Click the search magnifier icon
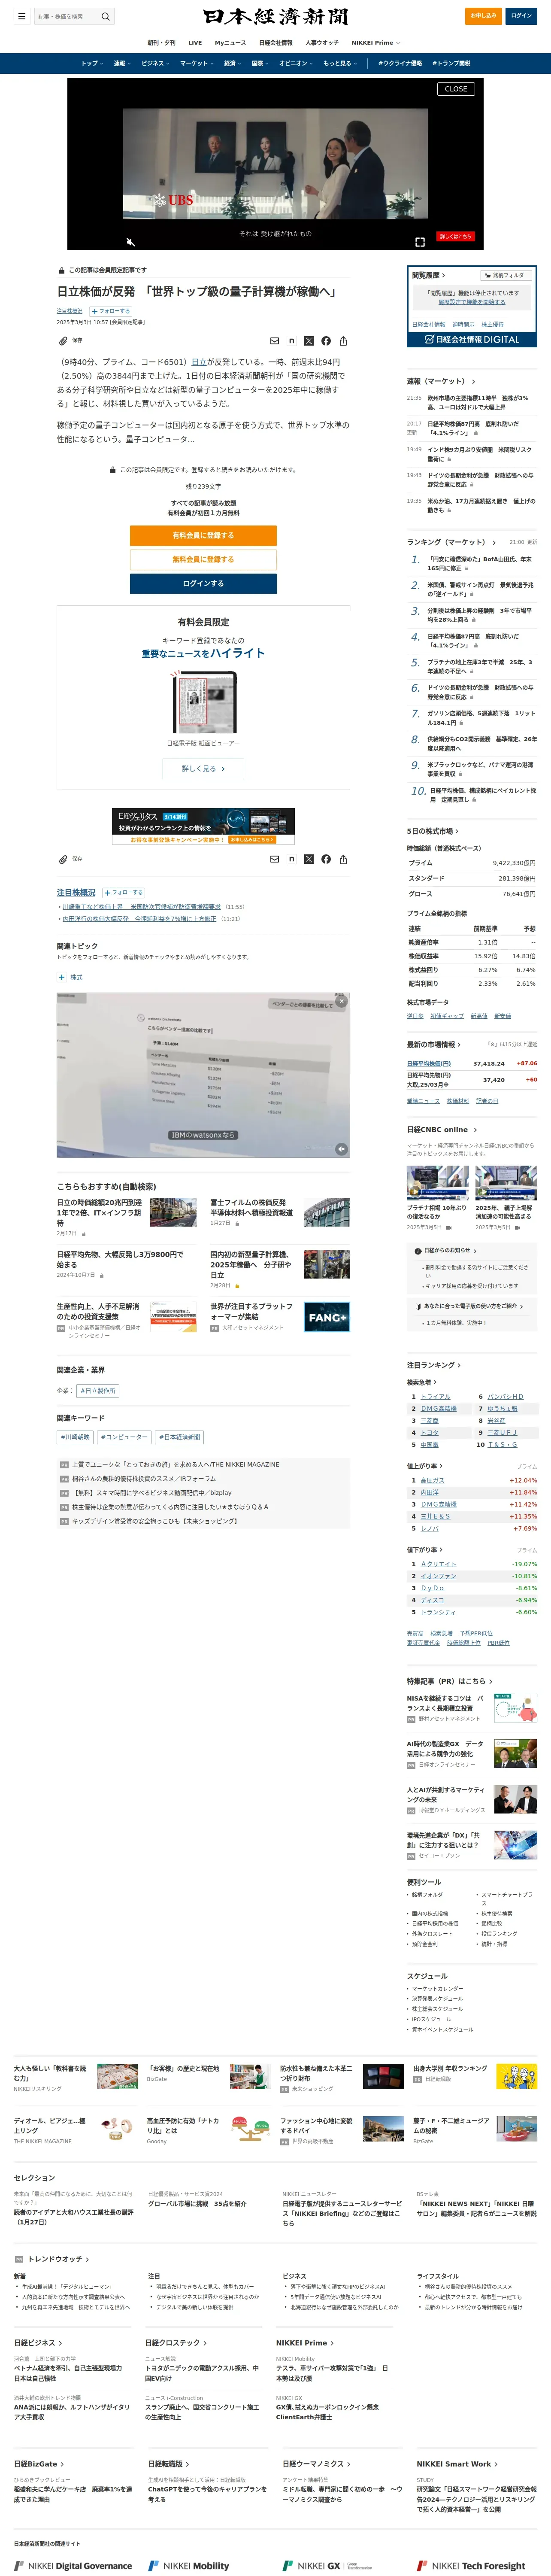This screenshot has height=2576, width=551. tap(105, 16)
